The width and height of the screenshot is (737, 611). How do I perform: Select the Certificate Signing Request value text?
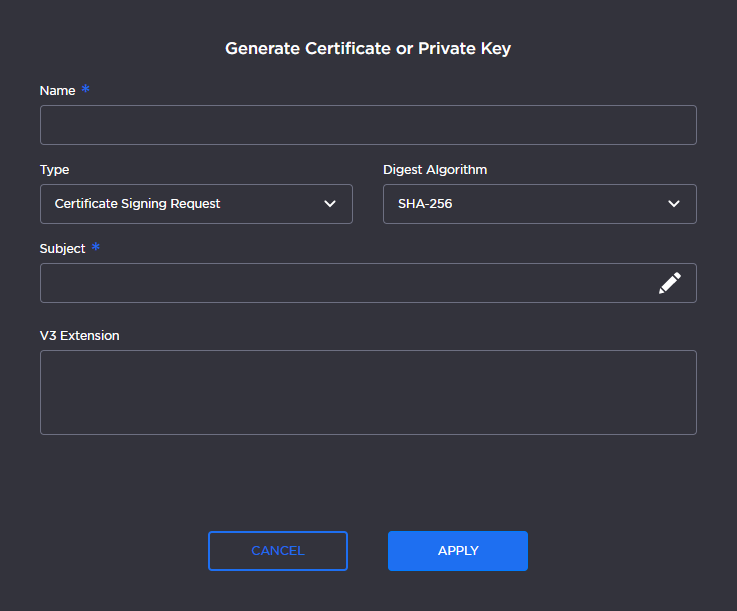(x=137, y=204)
